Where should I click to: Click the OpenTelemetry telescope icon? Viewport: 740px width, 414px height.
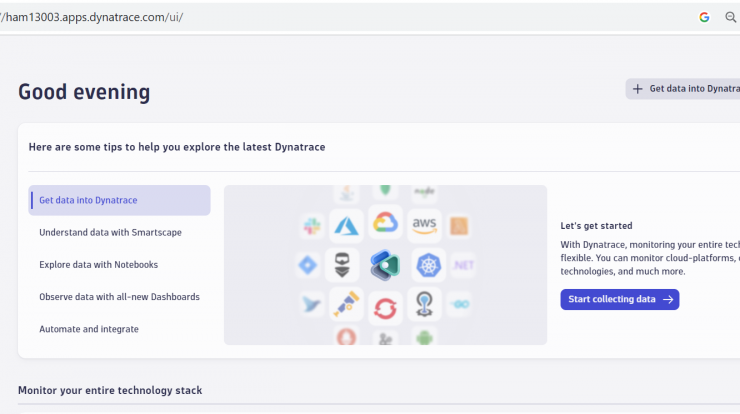pyautogui.click(x=346, y=304)
